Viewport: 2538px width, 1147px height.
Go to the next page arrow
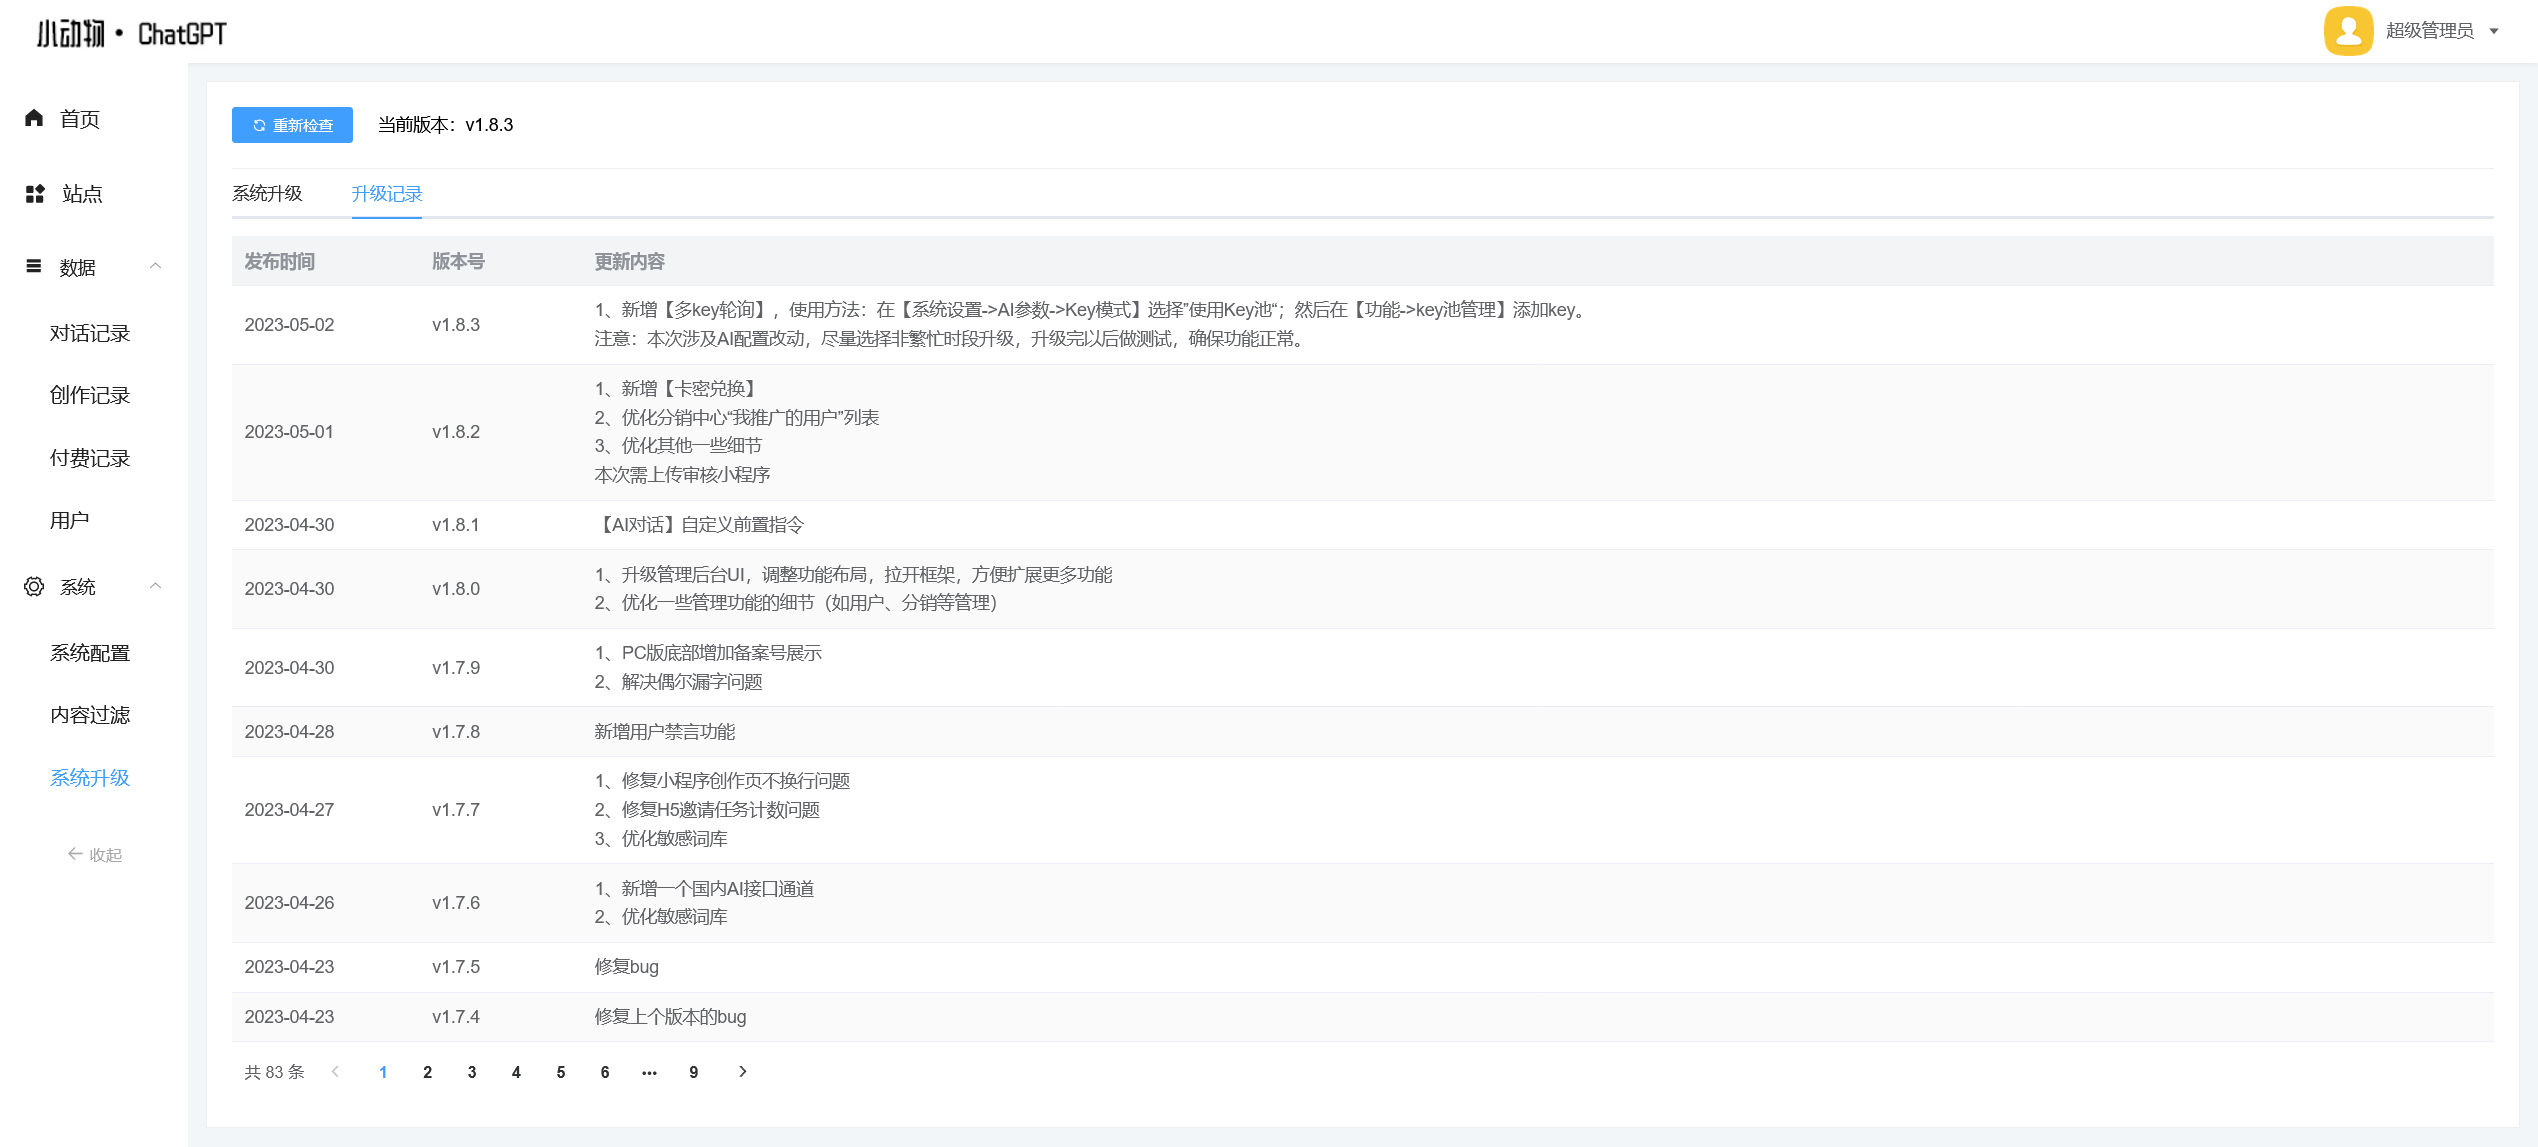[742, 1072]
